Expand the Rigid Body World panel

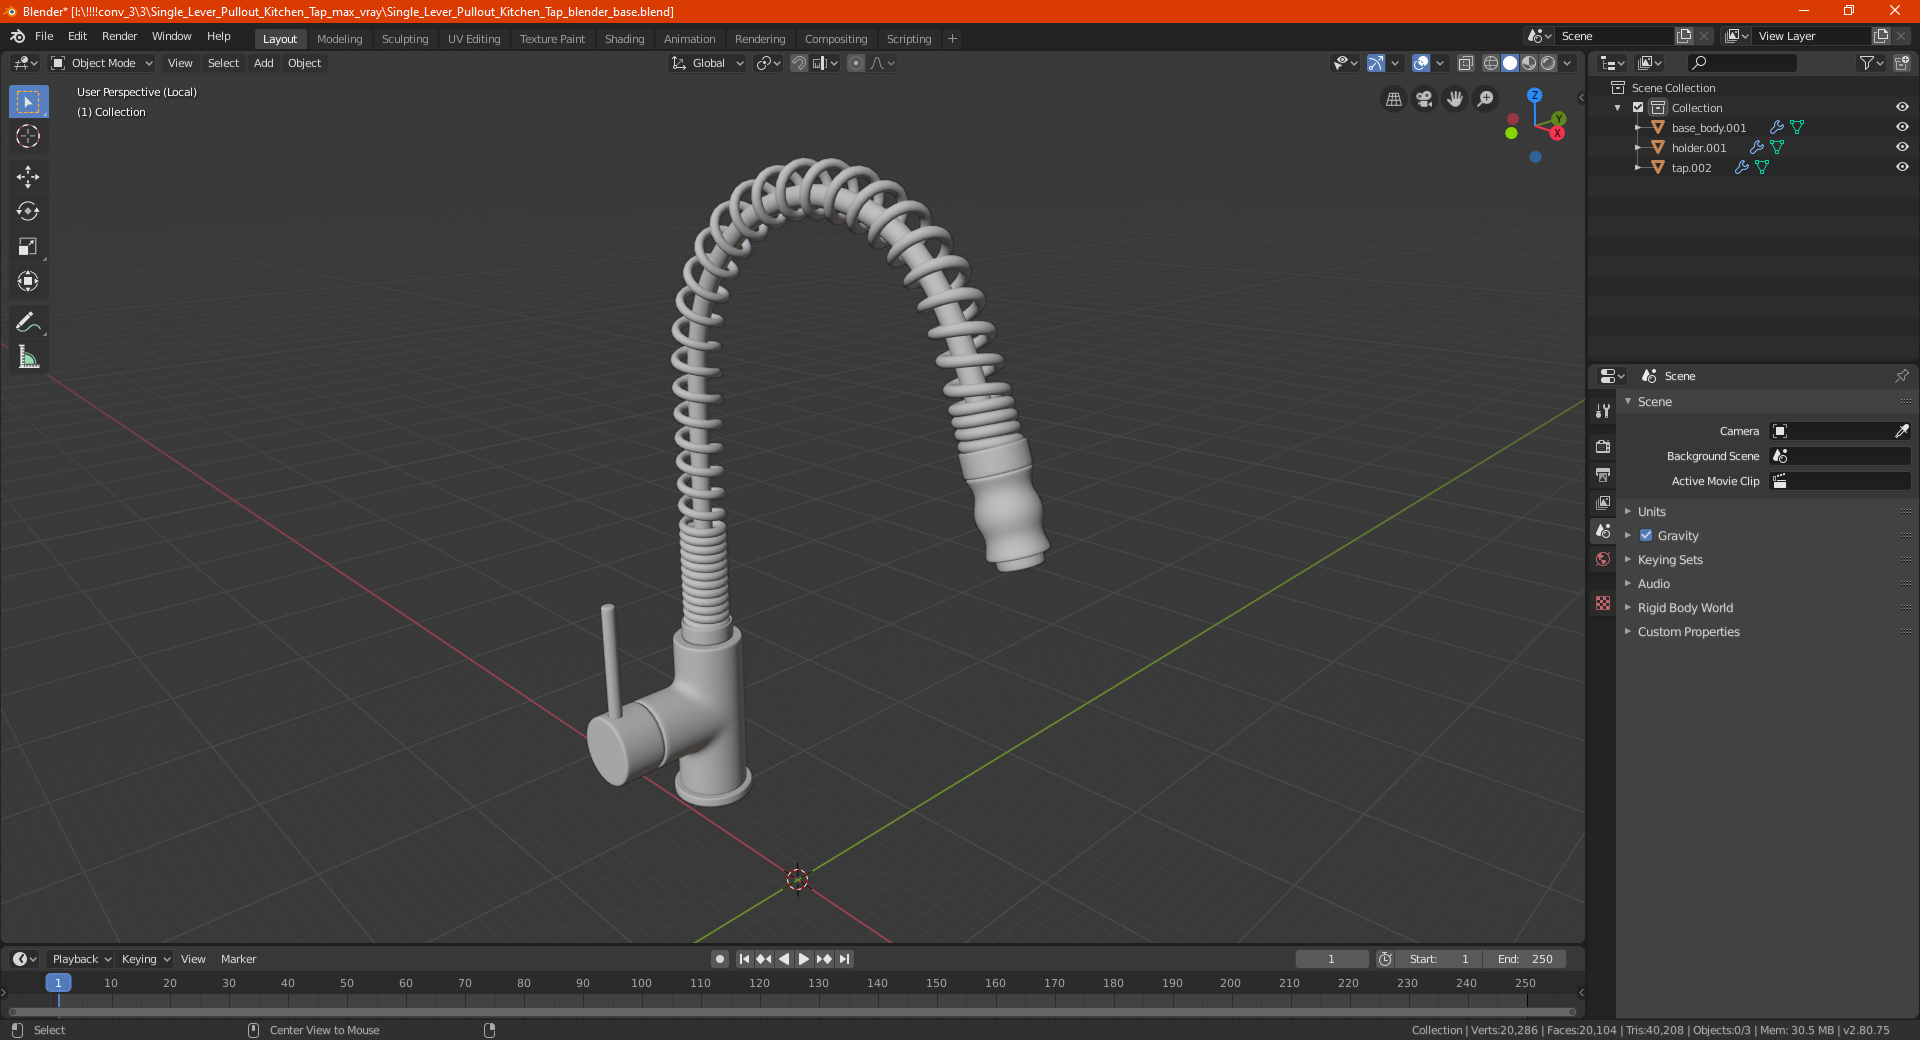coord(1685,607)
